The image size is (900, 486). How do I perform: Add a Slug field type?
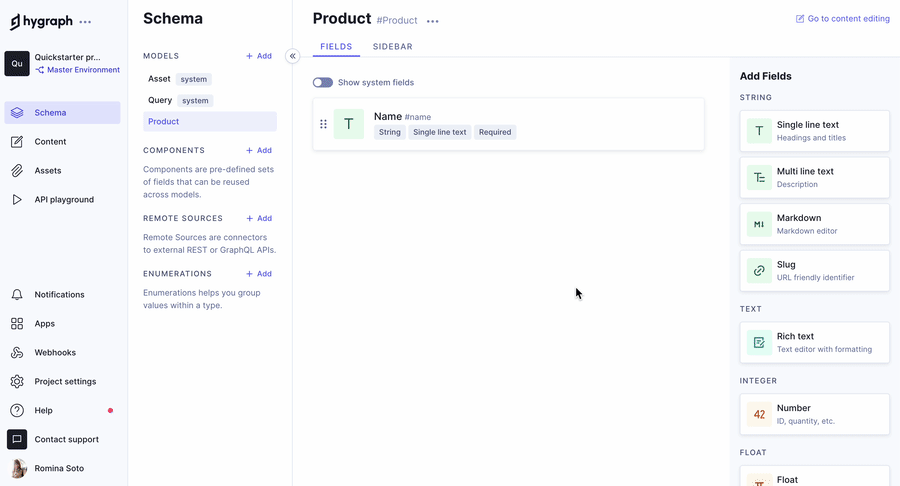click(x=814, y=270)
